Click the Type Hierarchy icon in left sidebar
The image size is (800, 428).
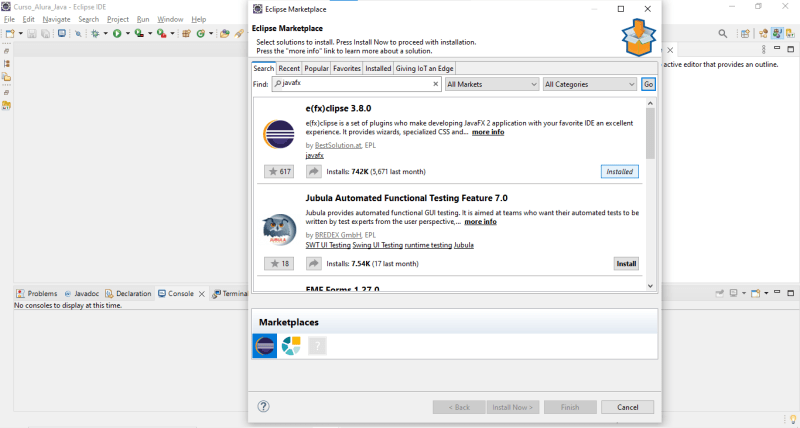[7, 64]
